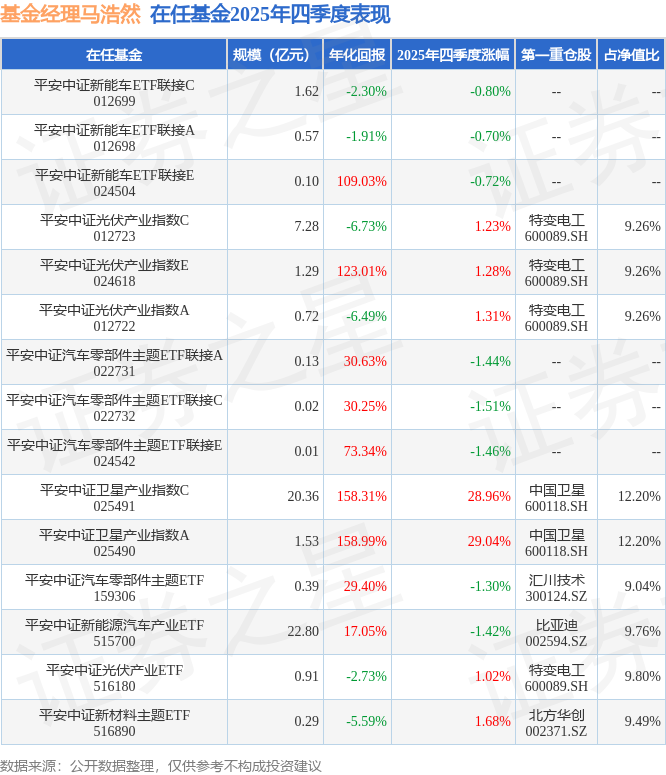Click 特变电工 600089.SH in the 012723 row
Image resolution: width=666 pixels, height=775 pixels.
pos(556,227)
